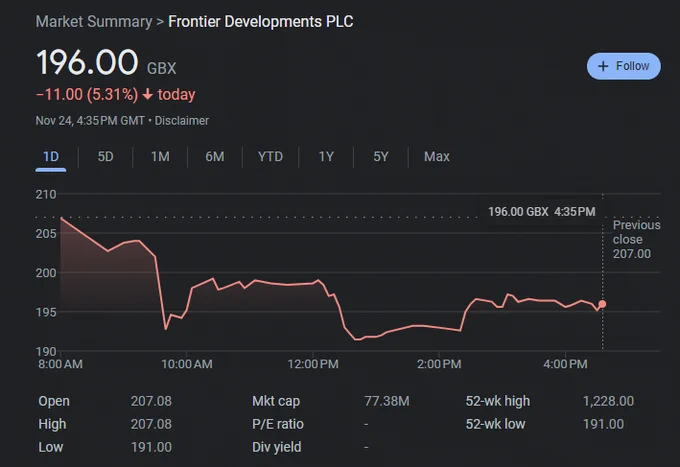Click the Previous close 207.00 label
Viewport: 680px width, 467px height.
[x=636, y=239]
